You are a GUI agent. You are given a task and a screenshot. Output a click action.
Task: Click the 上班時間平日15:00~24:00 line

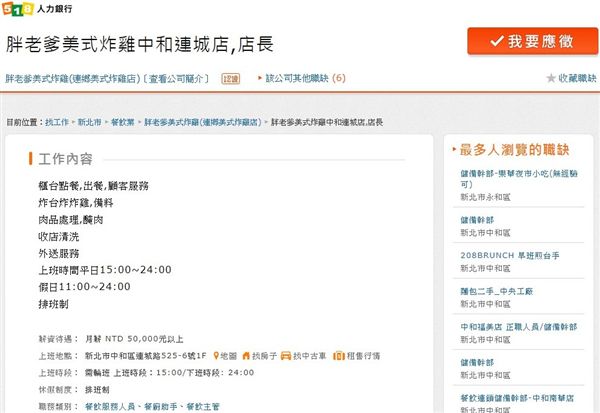click(105, 270)
